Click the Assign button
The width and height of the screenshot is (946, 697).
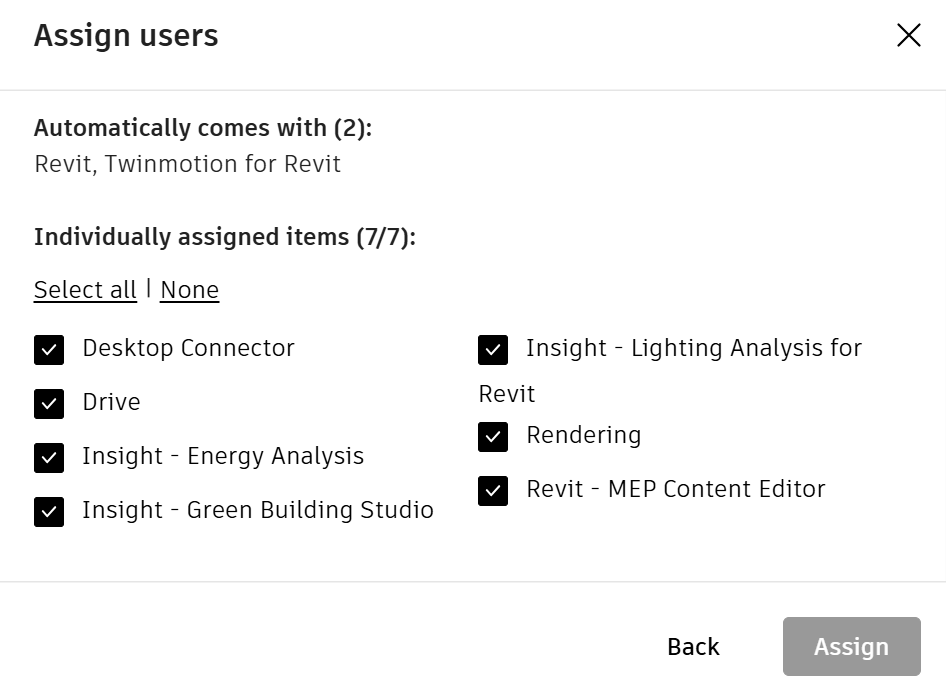coord(851,647)
